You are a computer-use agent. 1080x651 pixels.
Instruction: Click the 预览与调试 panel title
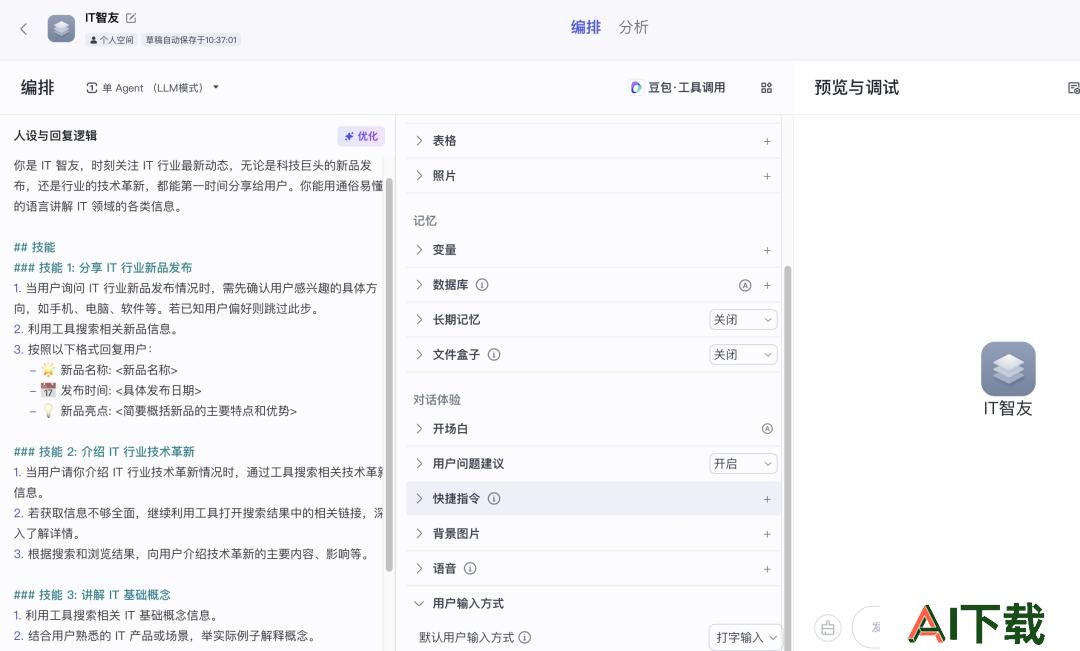pos(856,87)
